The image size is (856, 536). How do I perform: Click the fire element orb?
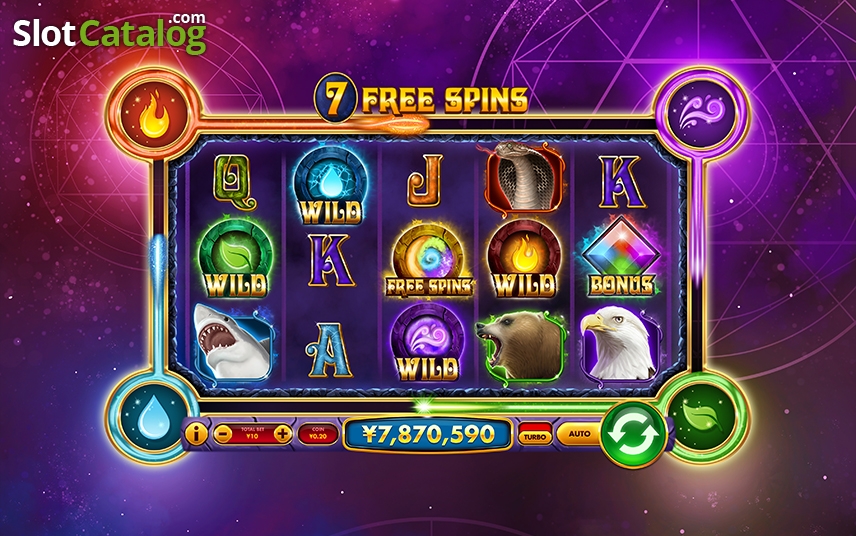[x=153, y=116]
